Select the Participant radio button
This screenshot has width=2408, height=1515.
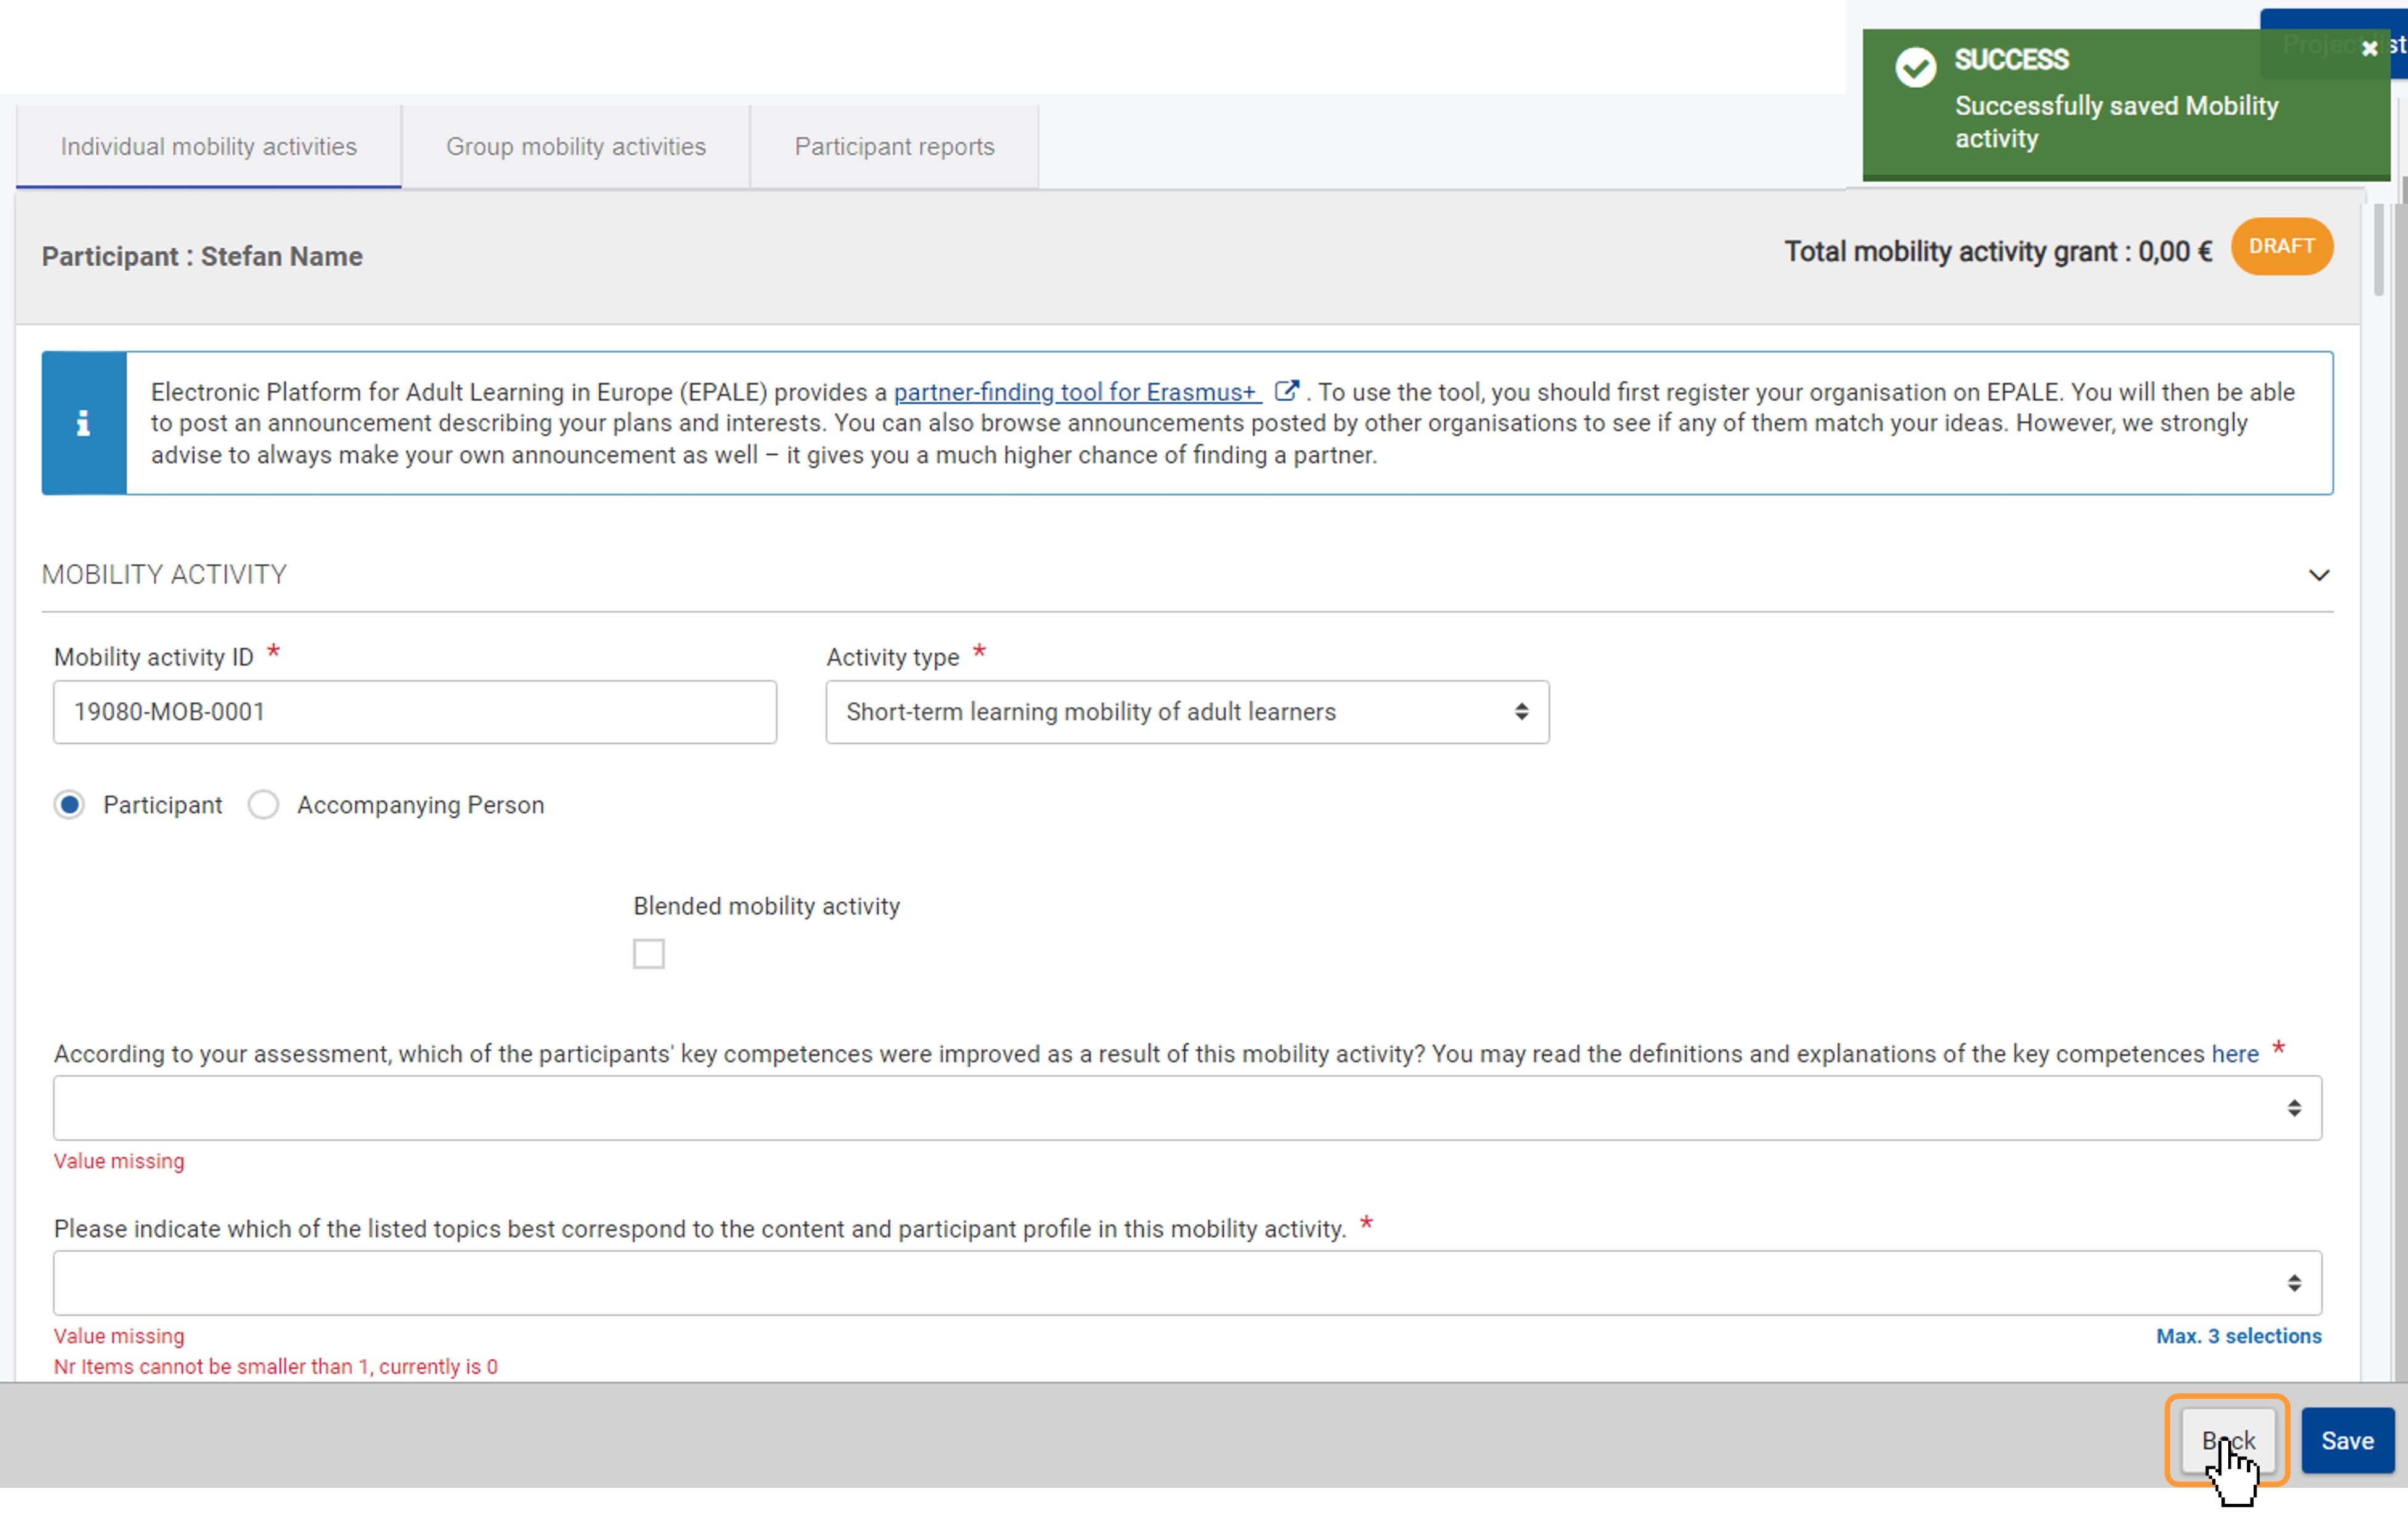[69, 805]
